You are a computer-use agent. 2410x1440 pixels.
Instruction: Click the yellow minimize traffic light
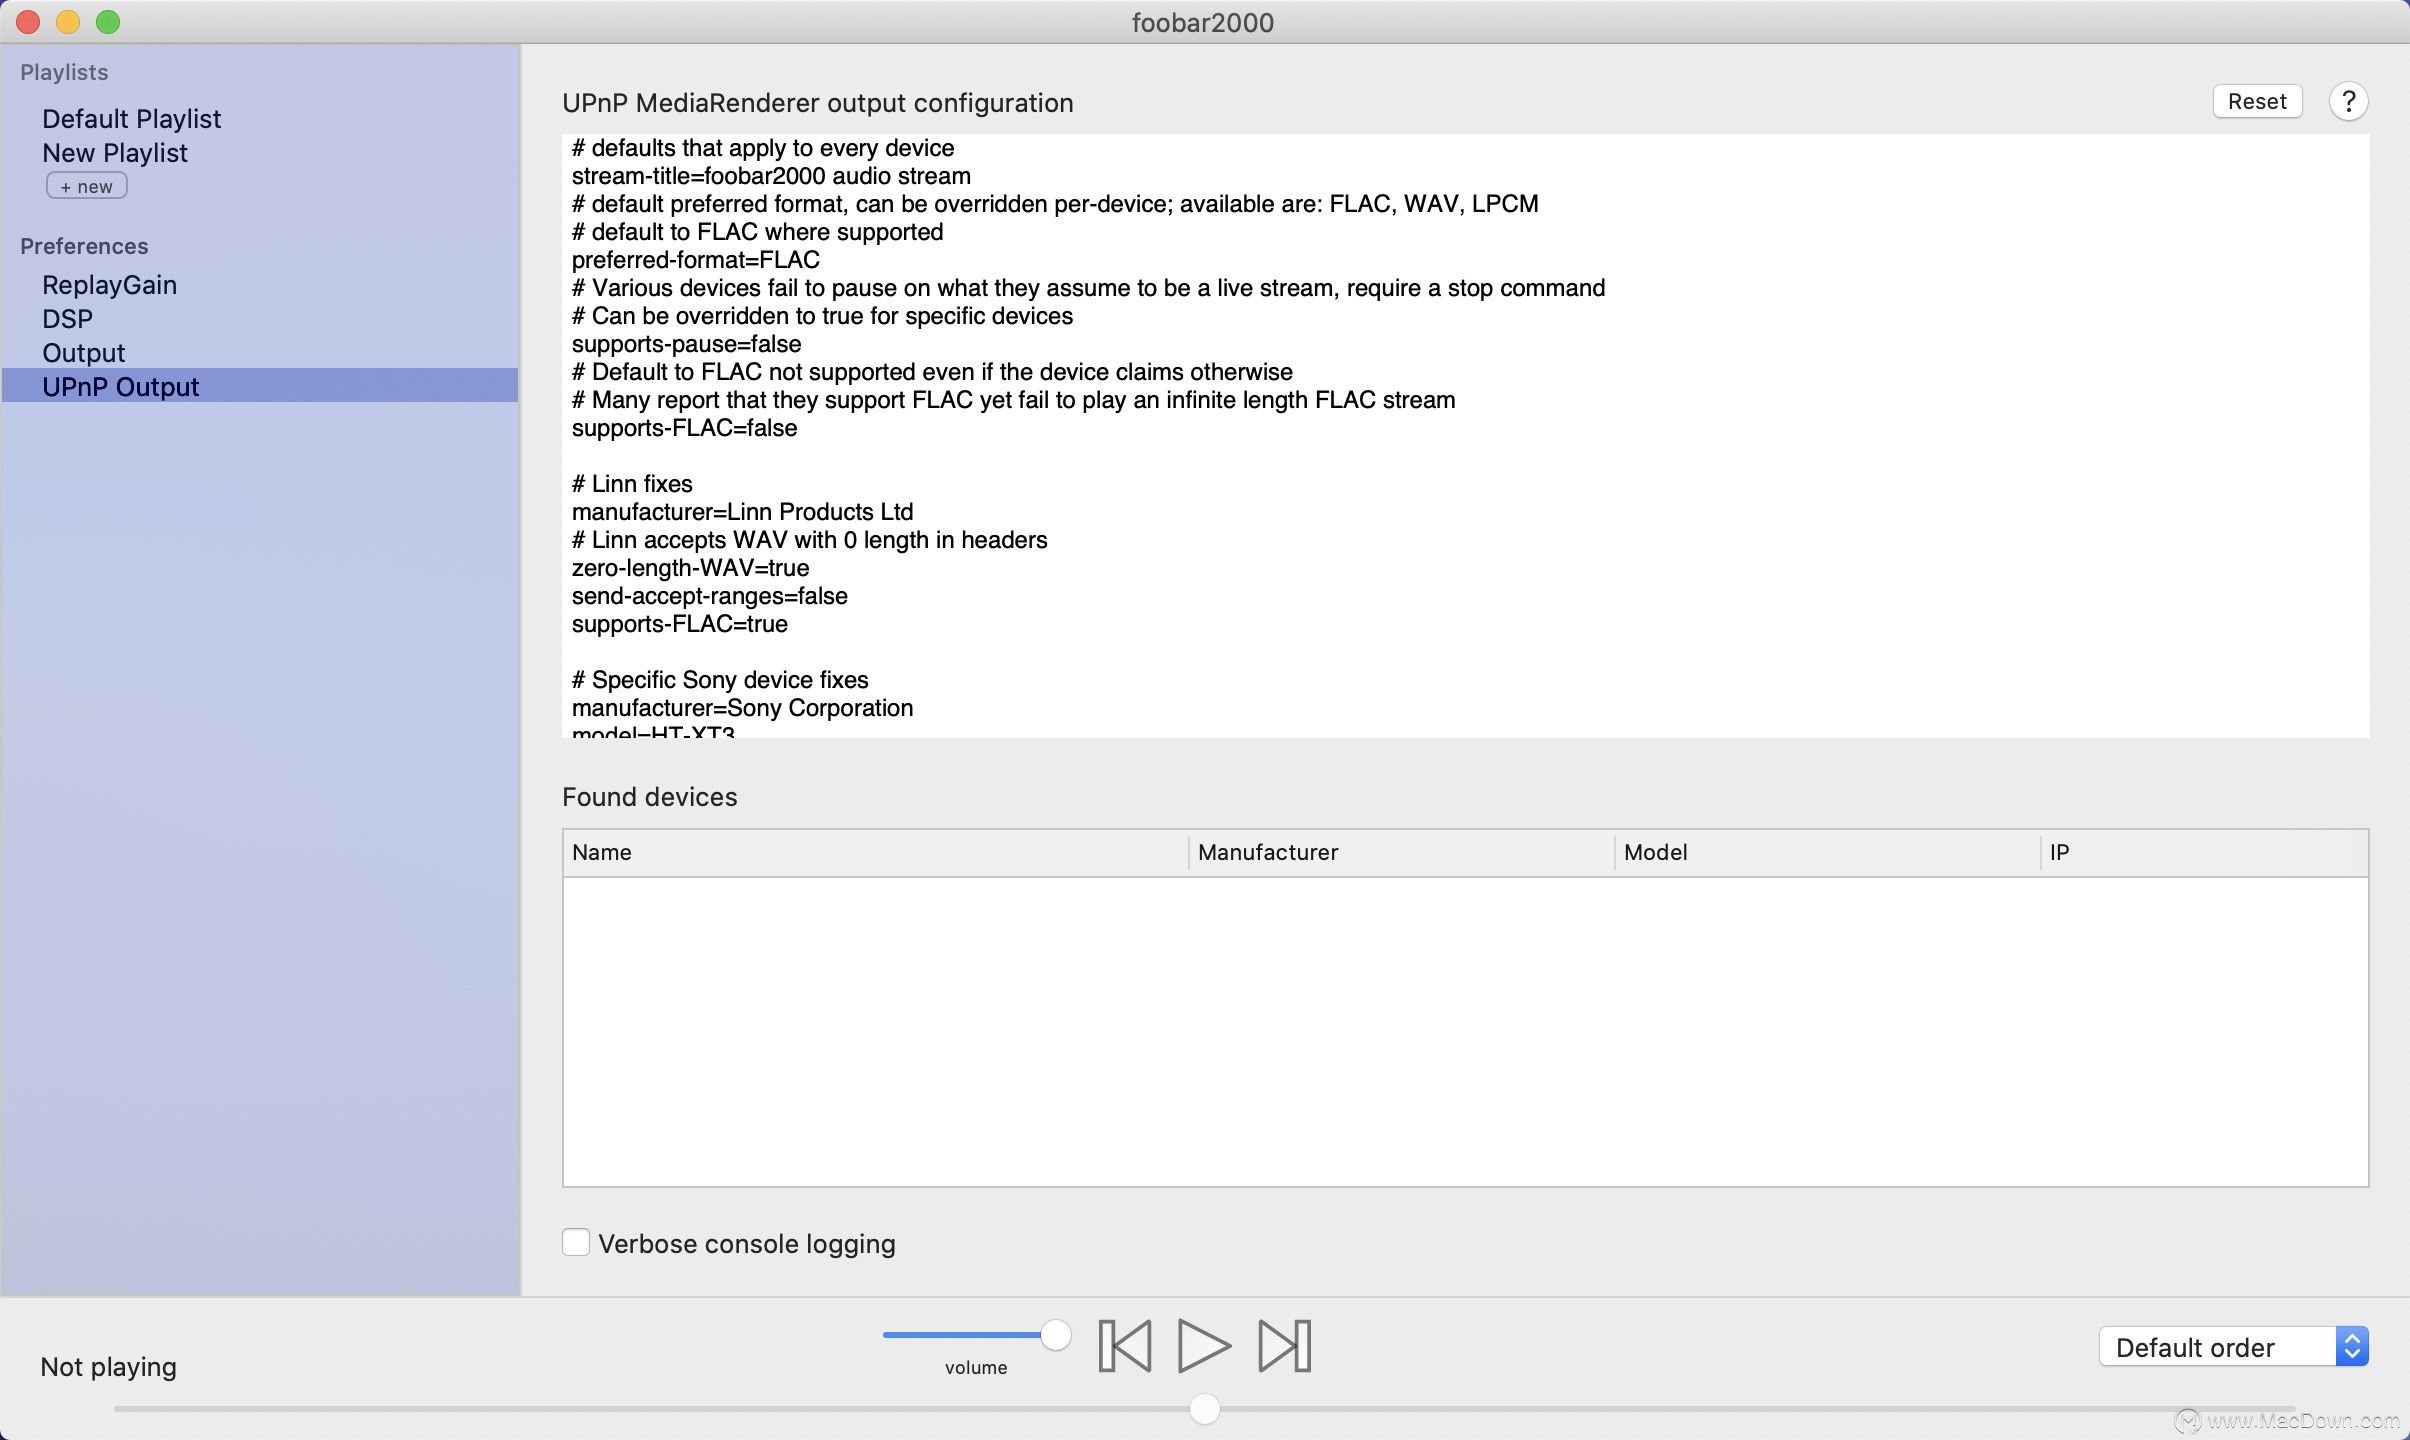click(x=67, y=21)
